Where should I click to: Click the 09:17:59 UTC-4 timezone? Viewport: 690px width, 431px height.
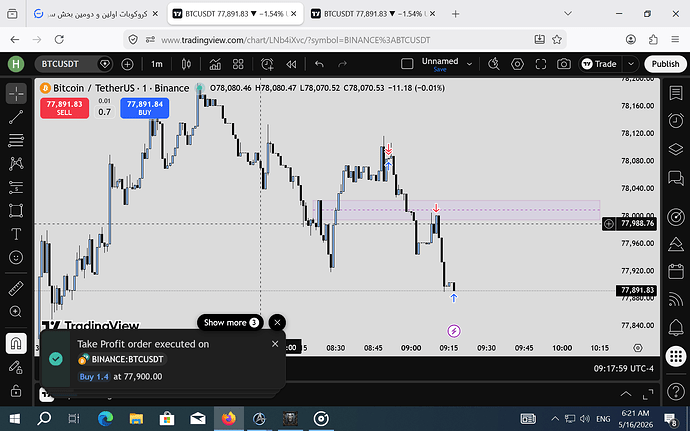point(624,368)
